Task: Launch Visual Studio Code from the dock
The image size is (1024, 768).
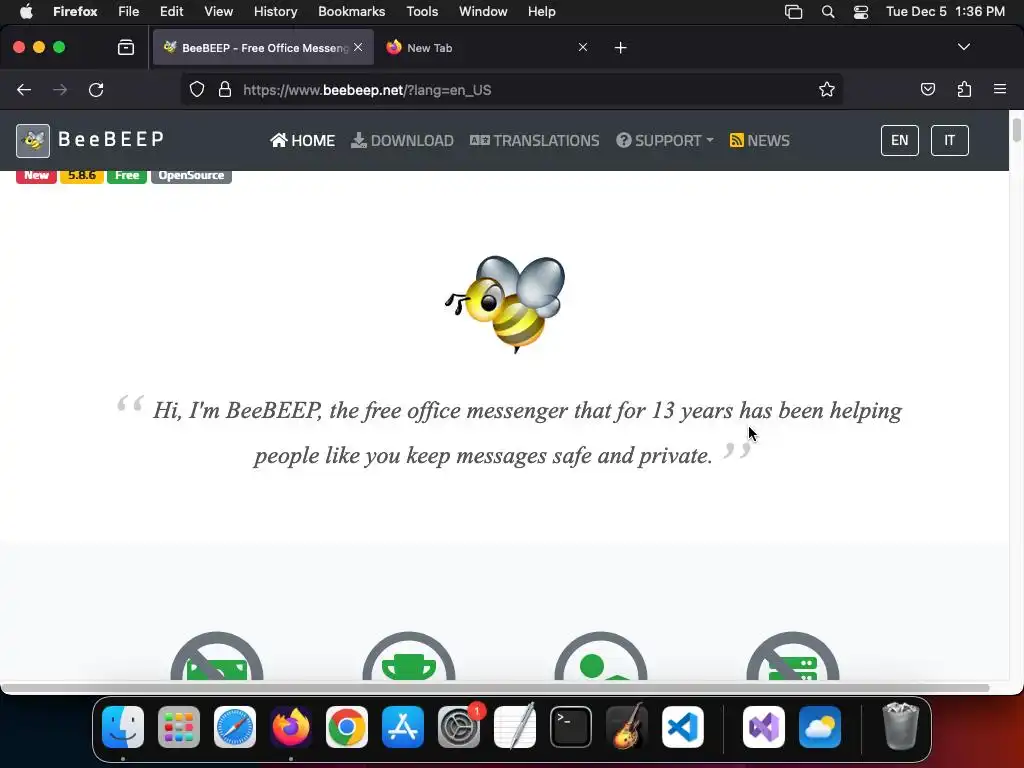Action: pyautogui.click(x=683, y=727)
